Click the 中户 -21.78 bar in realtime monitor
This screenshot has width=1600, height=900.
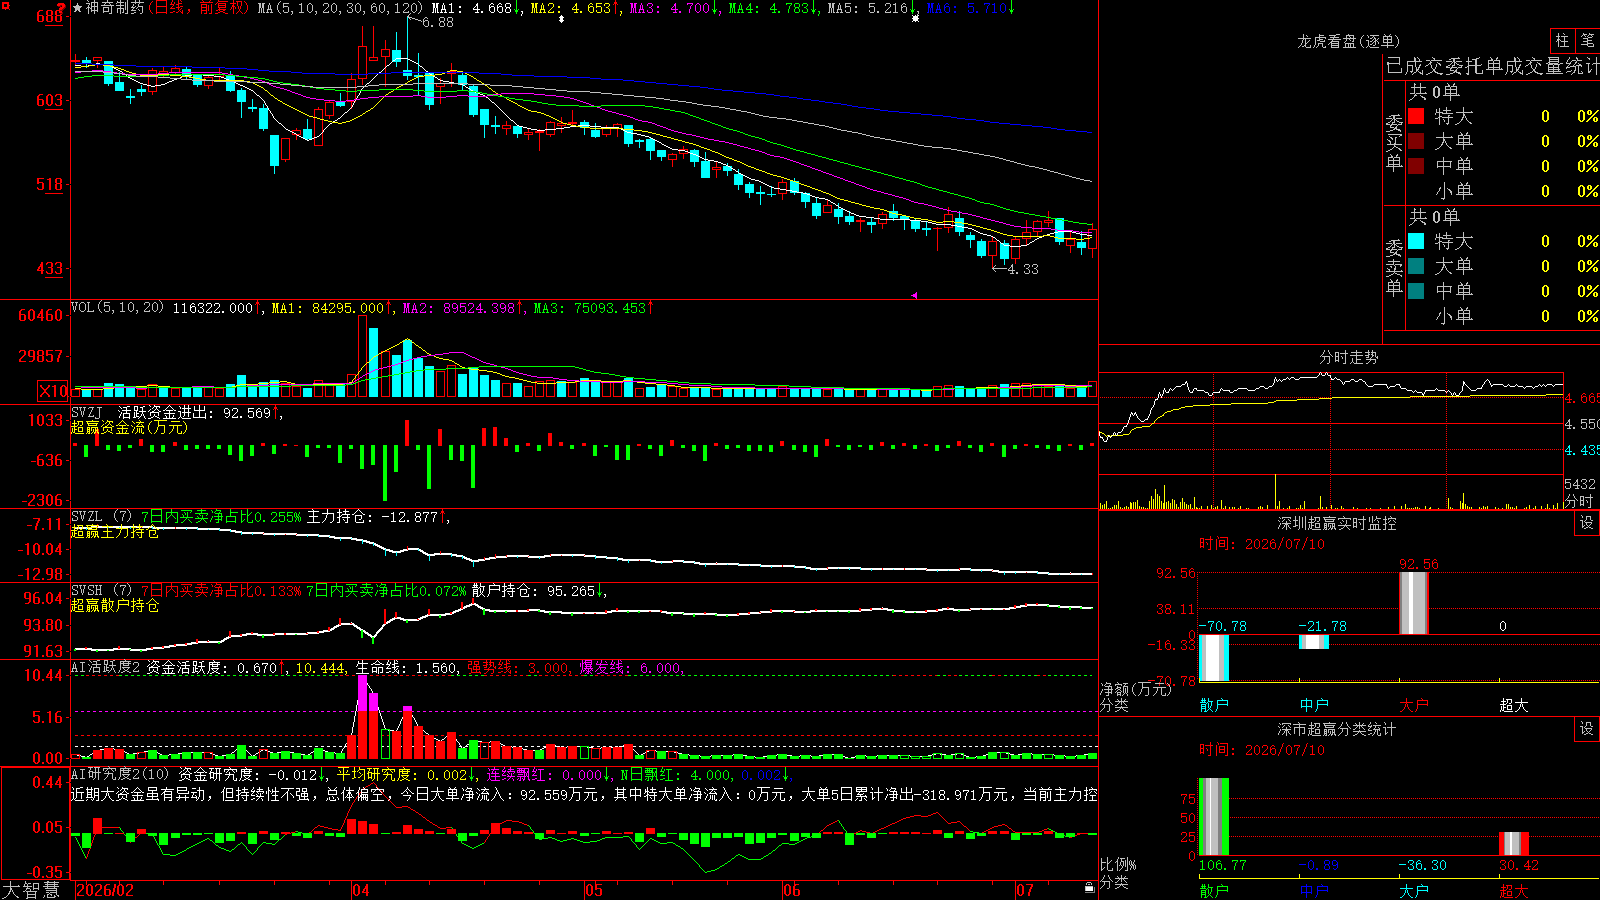click(1314, 642)
